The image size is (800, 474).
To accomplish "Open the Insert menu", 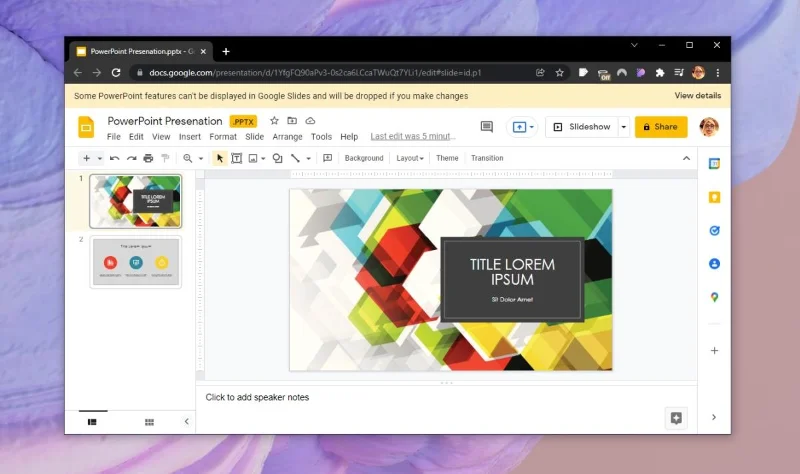I will coord(190,137).
